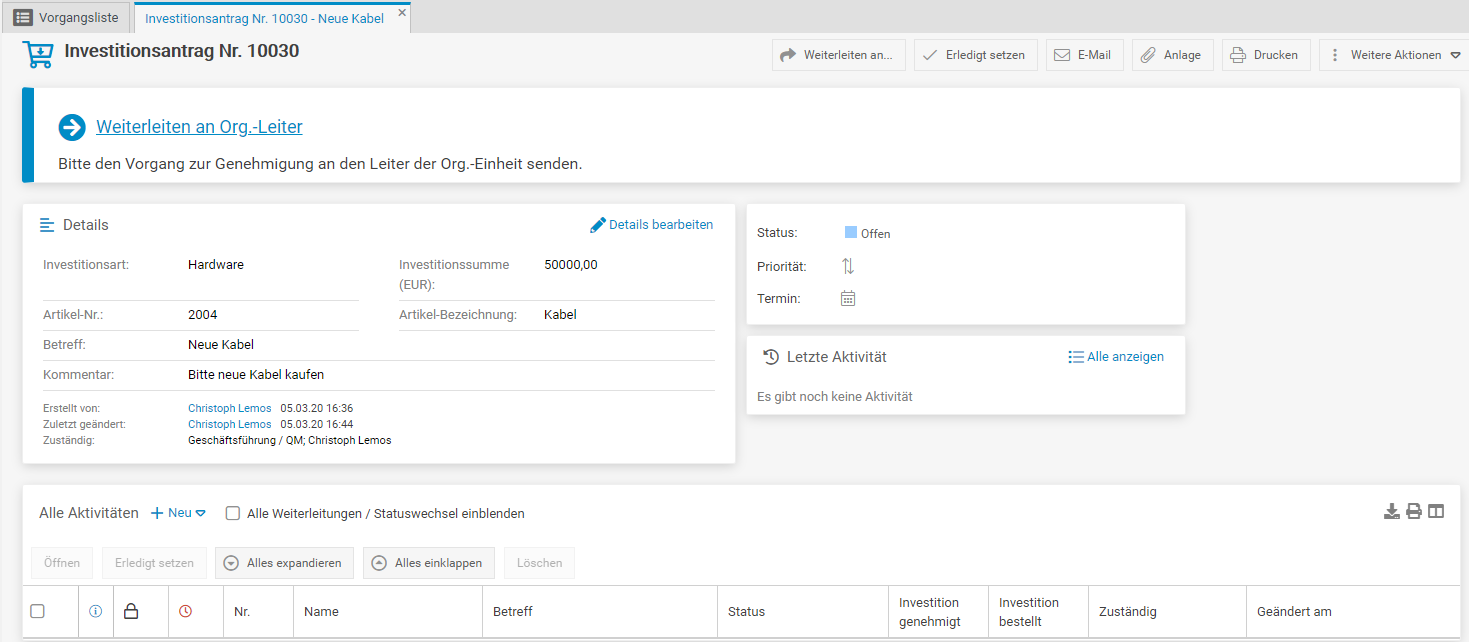Viewport: 1469px width, 642px height.
Task: Click Erledigt setzen in top toolbar
Action: (x=975, y=55)
